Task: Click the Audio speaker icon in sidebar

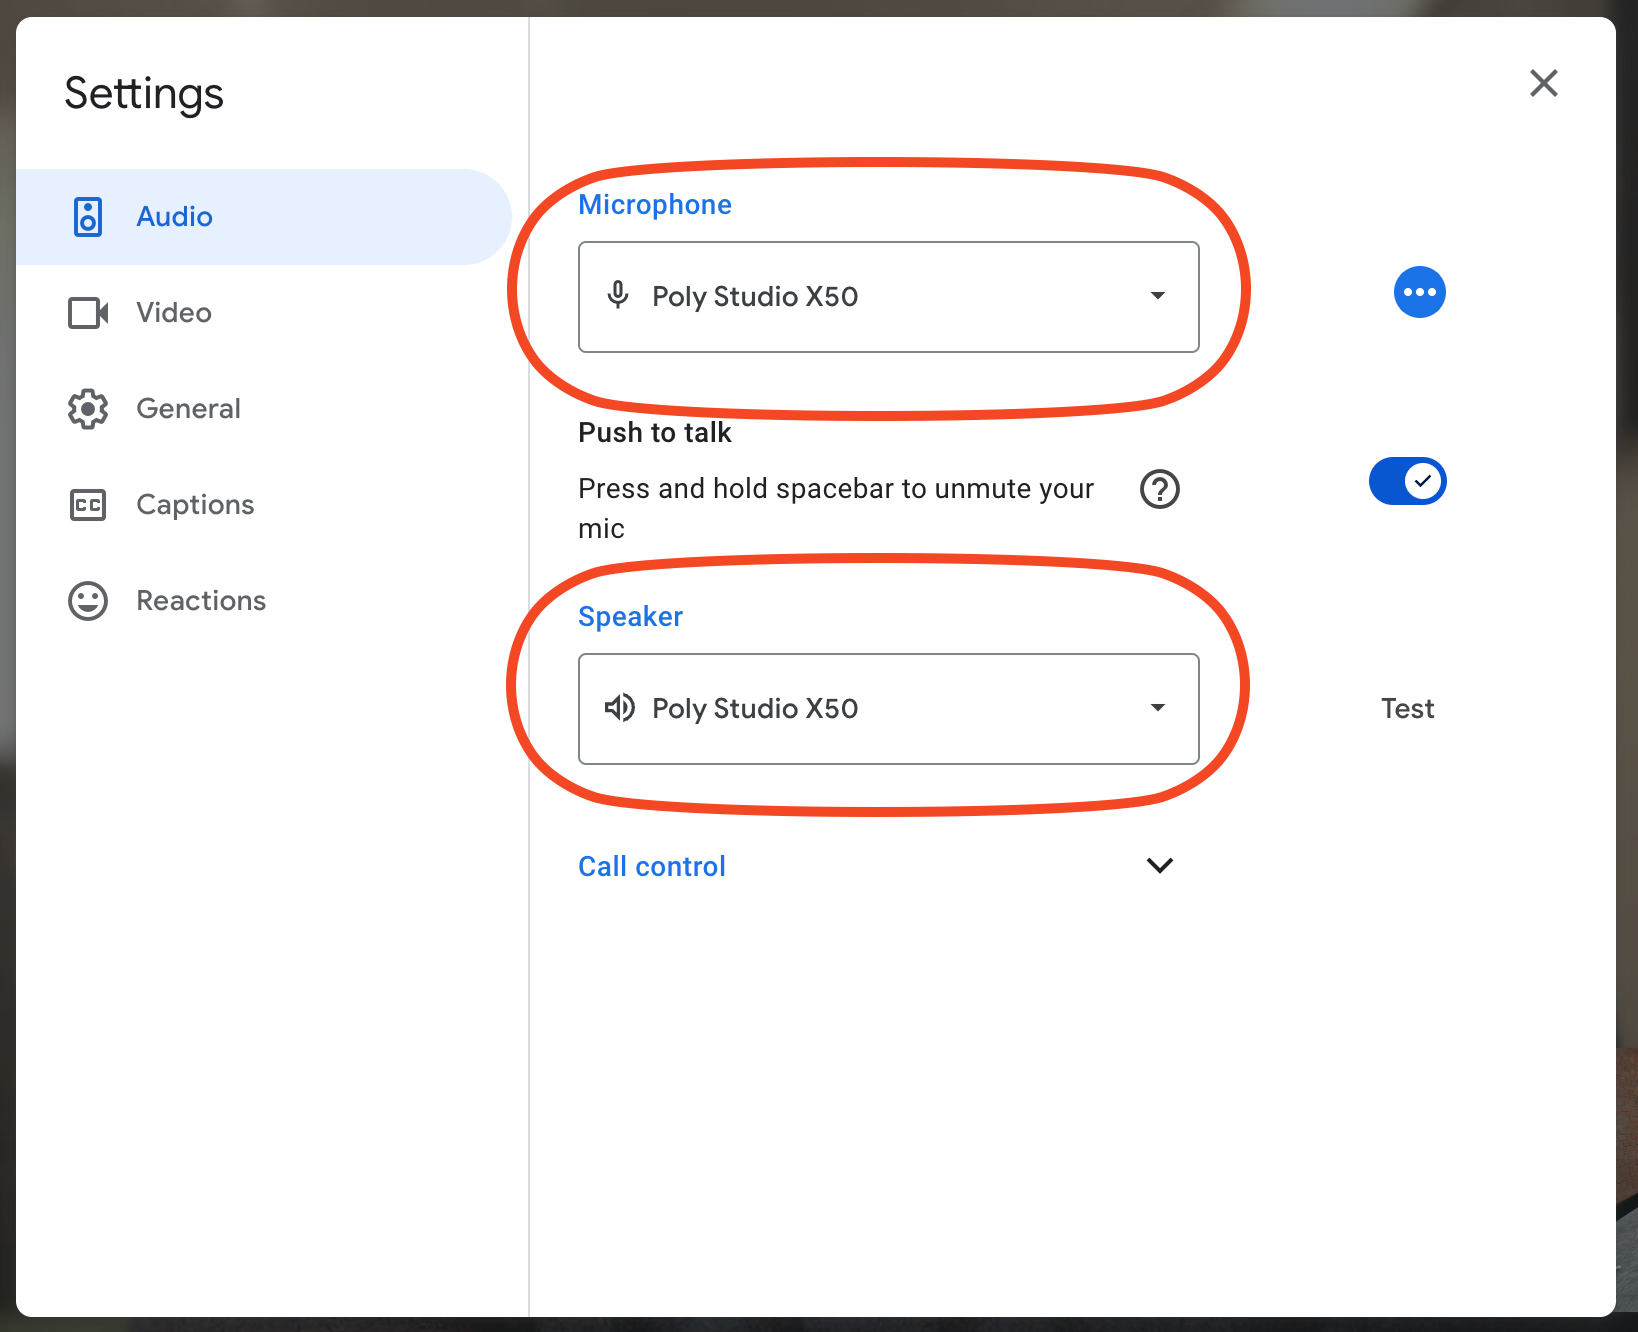Action: (x=88, y=217)
